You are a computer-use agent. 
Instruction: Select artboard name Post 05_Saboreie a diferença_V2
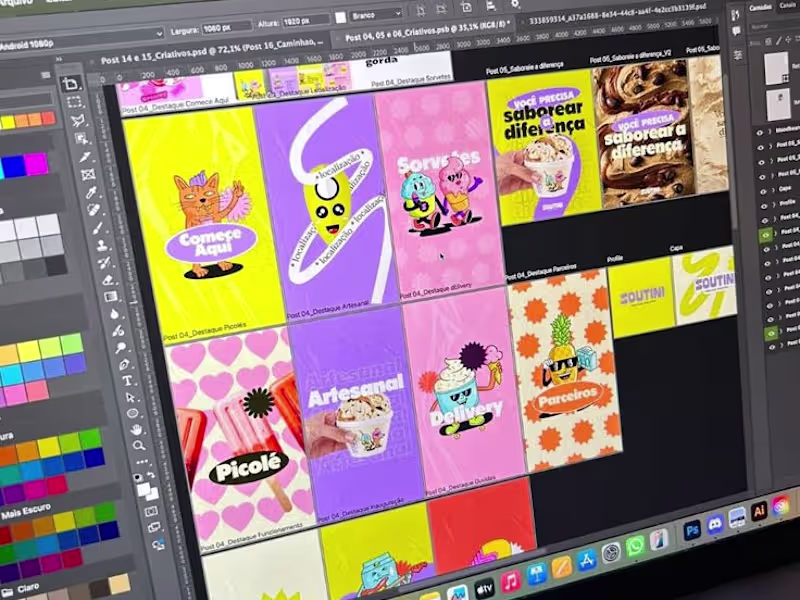coord(631,56)
